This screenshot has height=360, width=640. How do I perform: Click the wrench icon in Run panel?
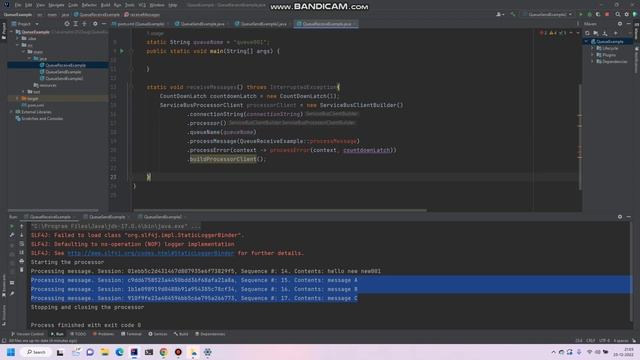[12, 235]
